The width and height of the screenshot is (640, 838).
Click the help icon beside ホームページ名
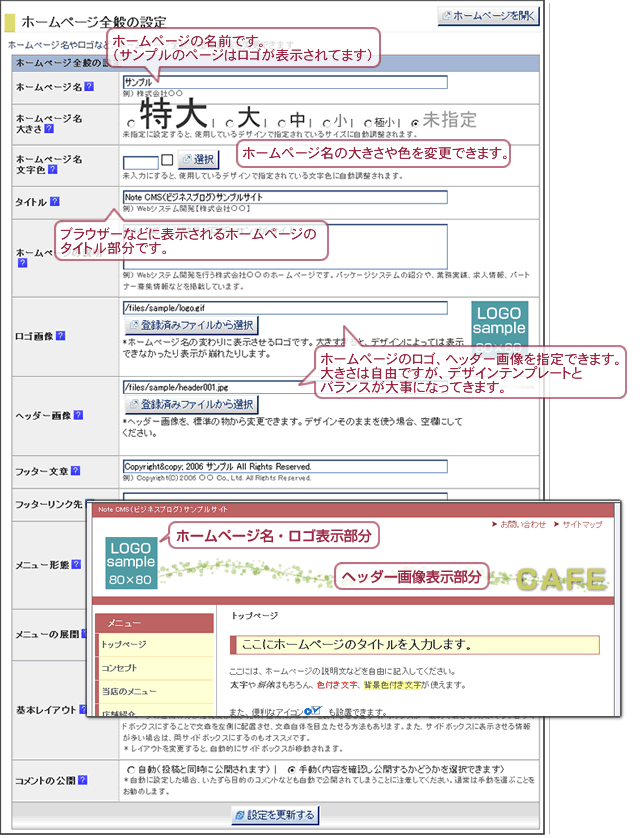tap(89, 86)
